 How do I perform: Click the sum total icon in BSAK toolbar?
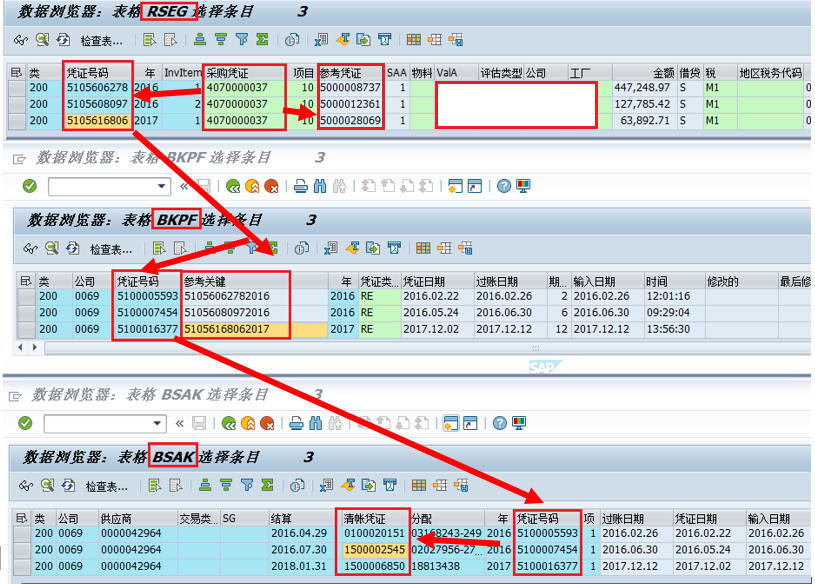[268, 485]
